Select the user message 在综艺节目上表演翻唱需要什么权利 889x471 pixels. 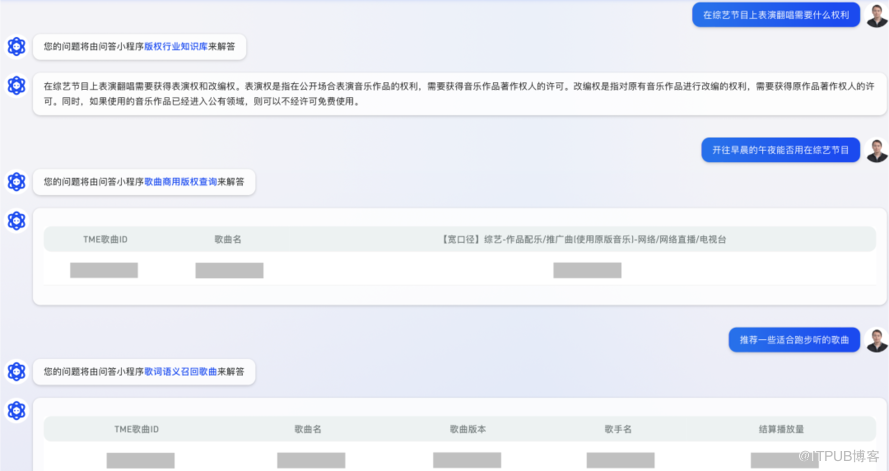point(776,15)
